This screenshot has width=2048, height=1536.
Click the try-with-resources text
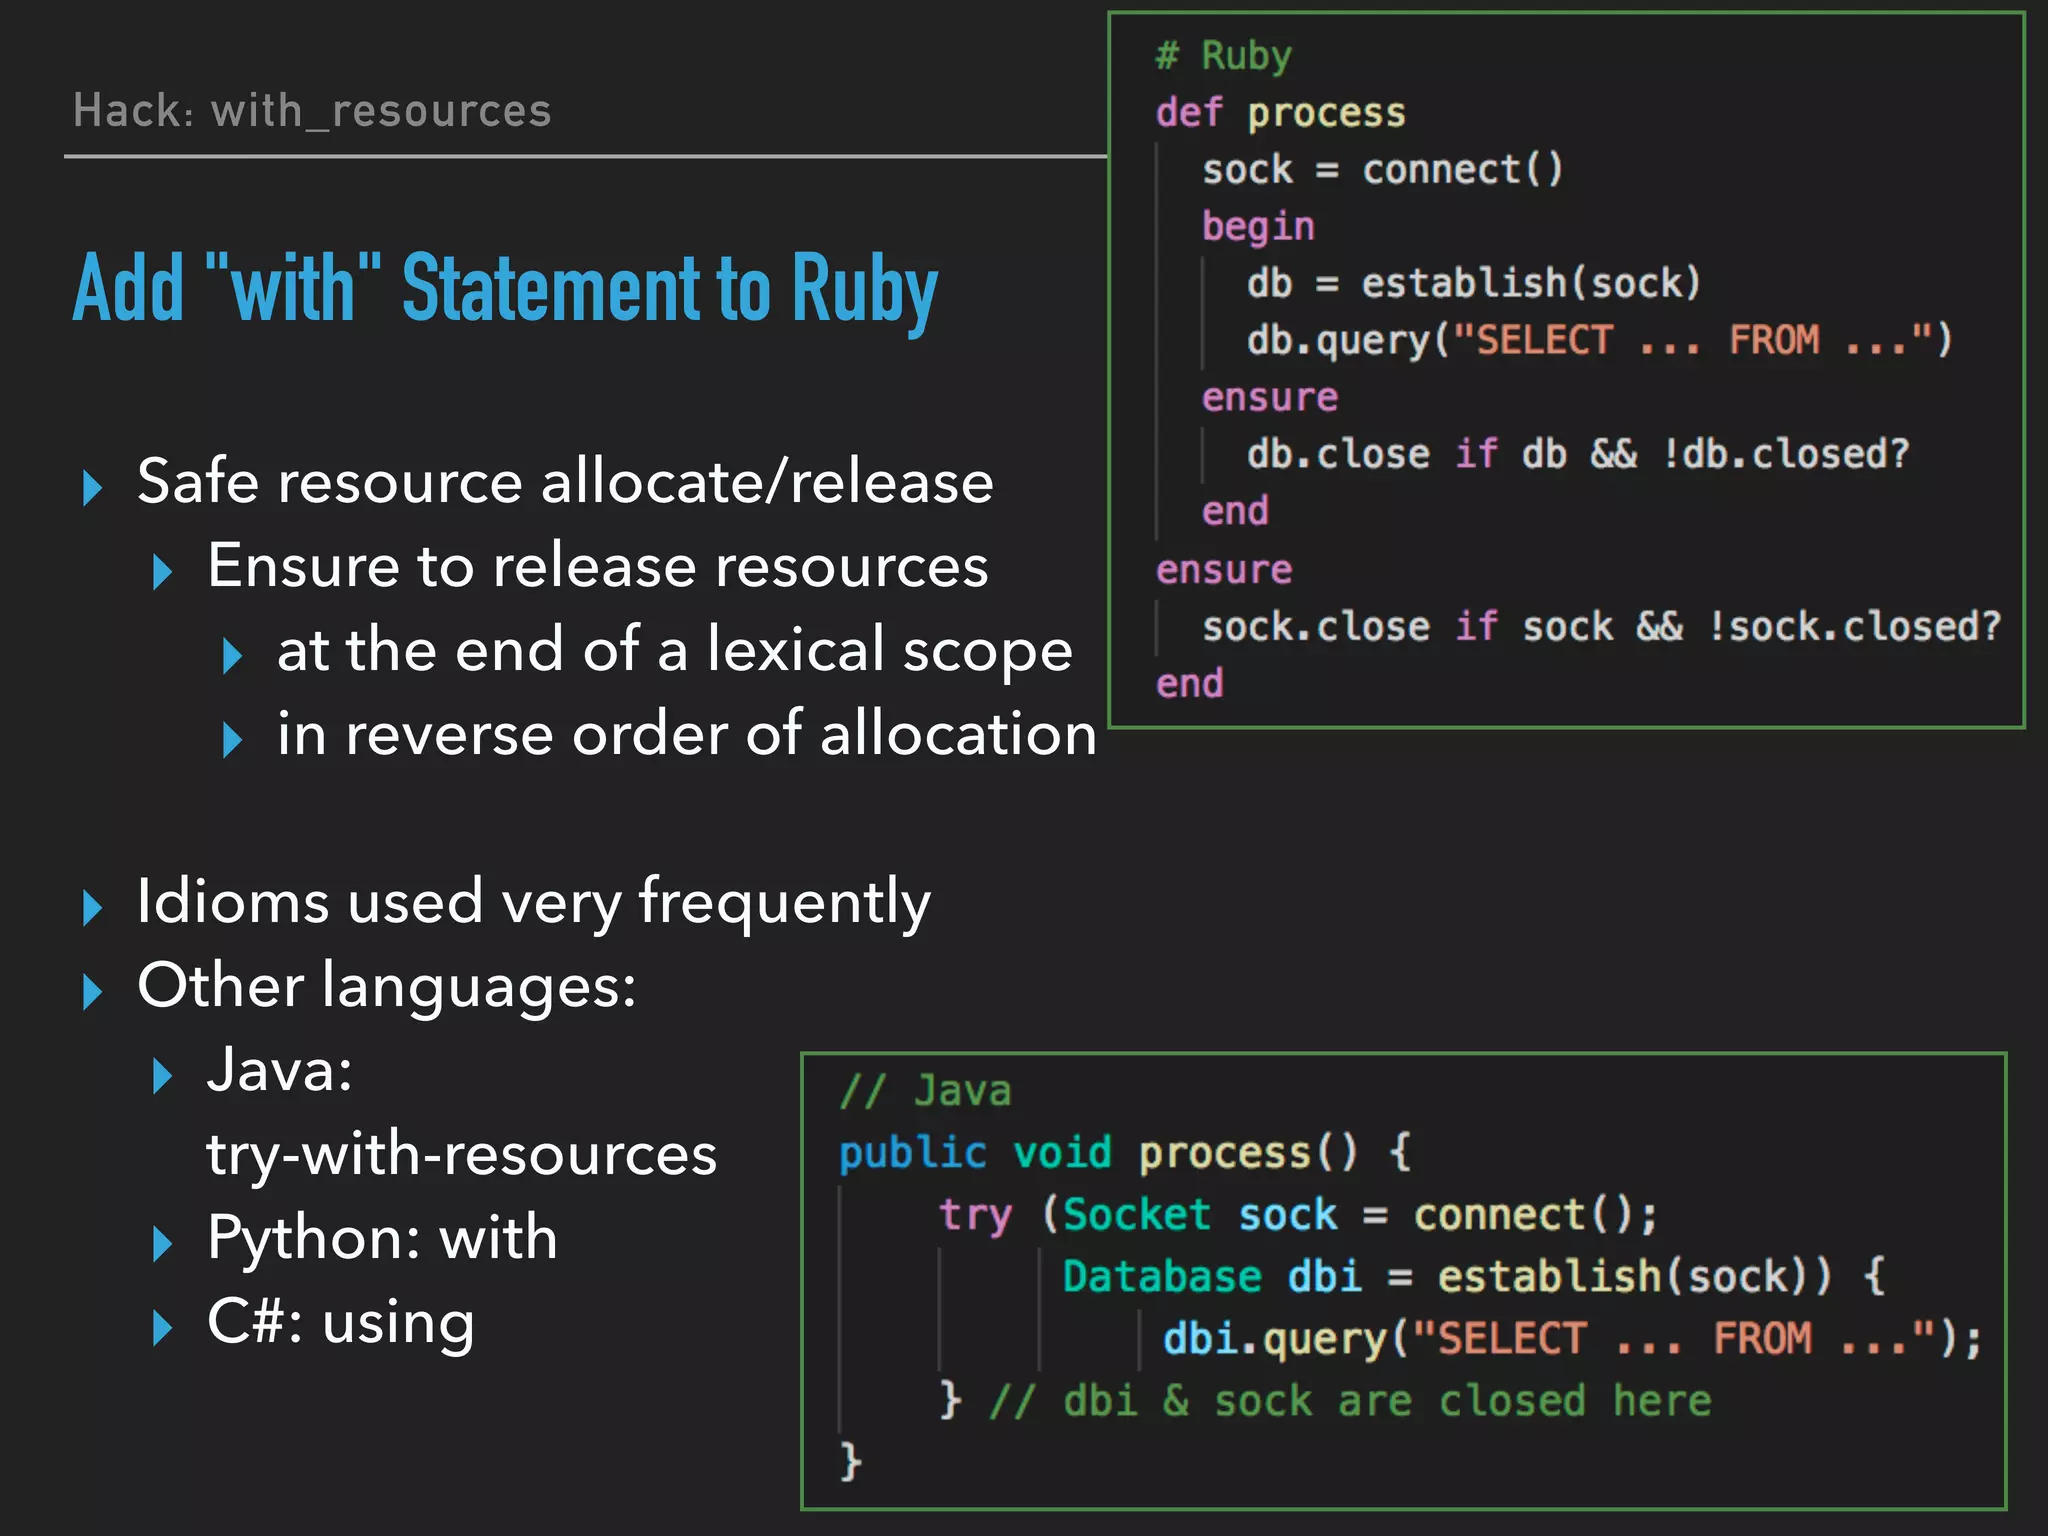461,1155
